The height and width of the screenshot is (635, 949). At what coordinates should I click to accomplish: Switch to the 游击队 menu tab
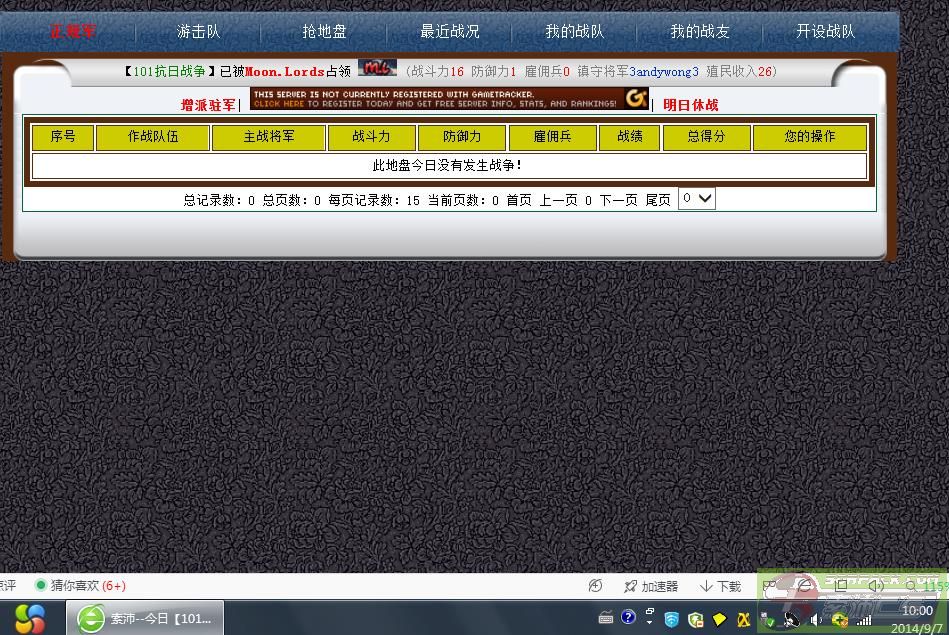click(197, 31)
